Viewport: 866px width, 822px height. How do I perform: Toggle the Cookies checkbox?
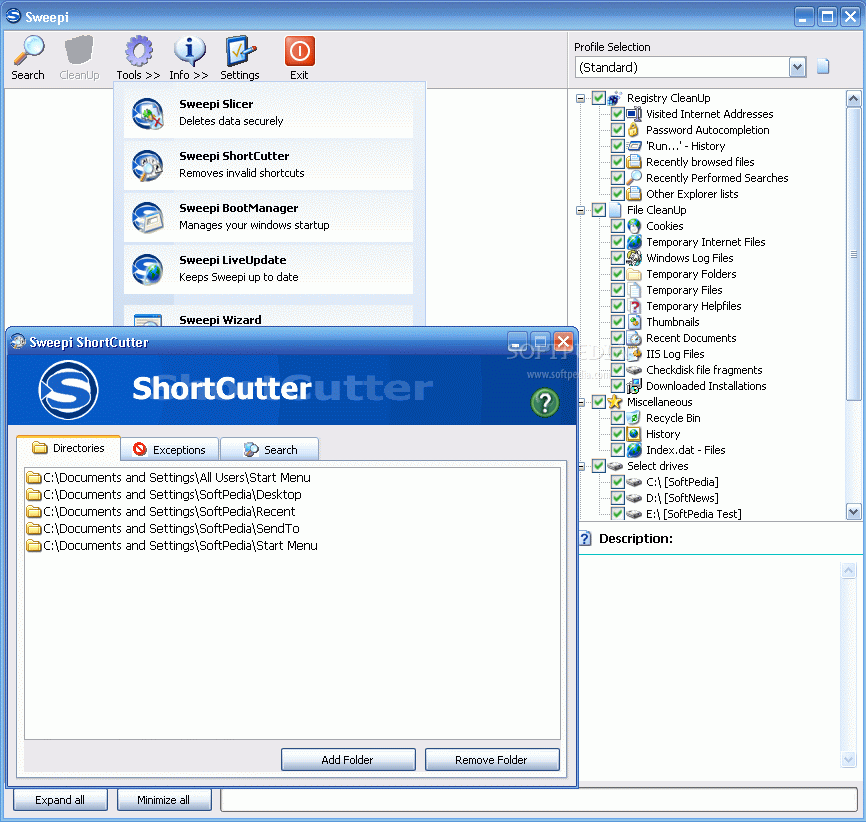coord(618,226)
